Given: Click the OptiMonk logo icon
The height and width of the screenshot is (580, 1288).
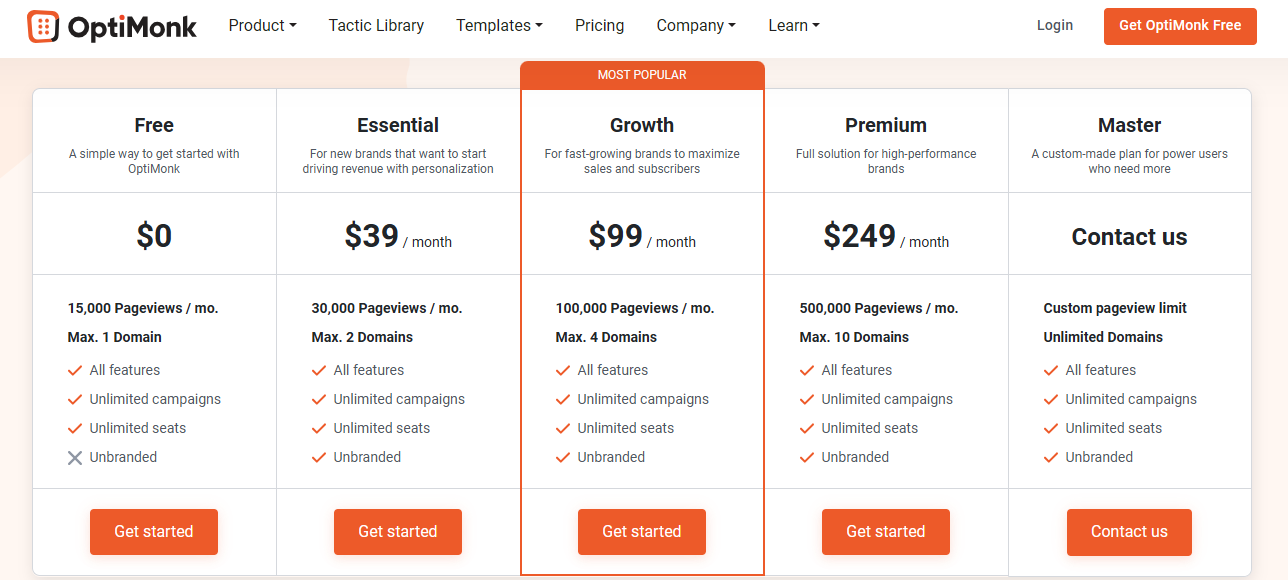Looking at the screenshot, I should click(43, 27).
